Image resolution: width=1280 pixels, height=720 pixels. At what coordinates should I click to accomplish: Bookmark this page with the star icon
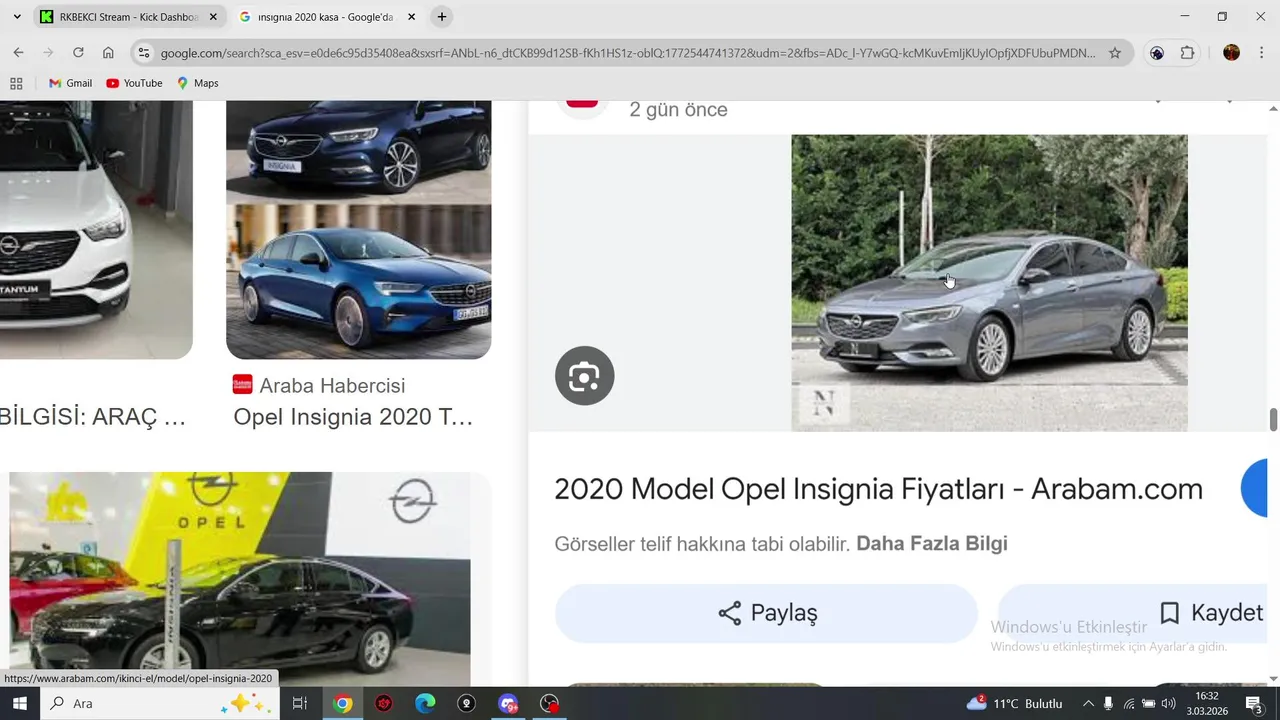click(1115, 53)
